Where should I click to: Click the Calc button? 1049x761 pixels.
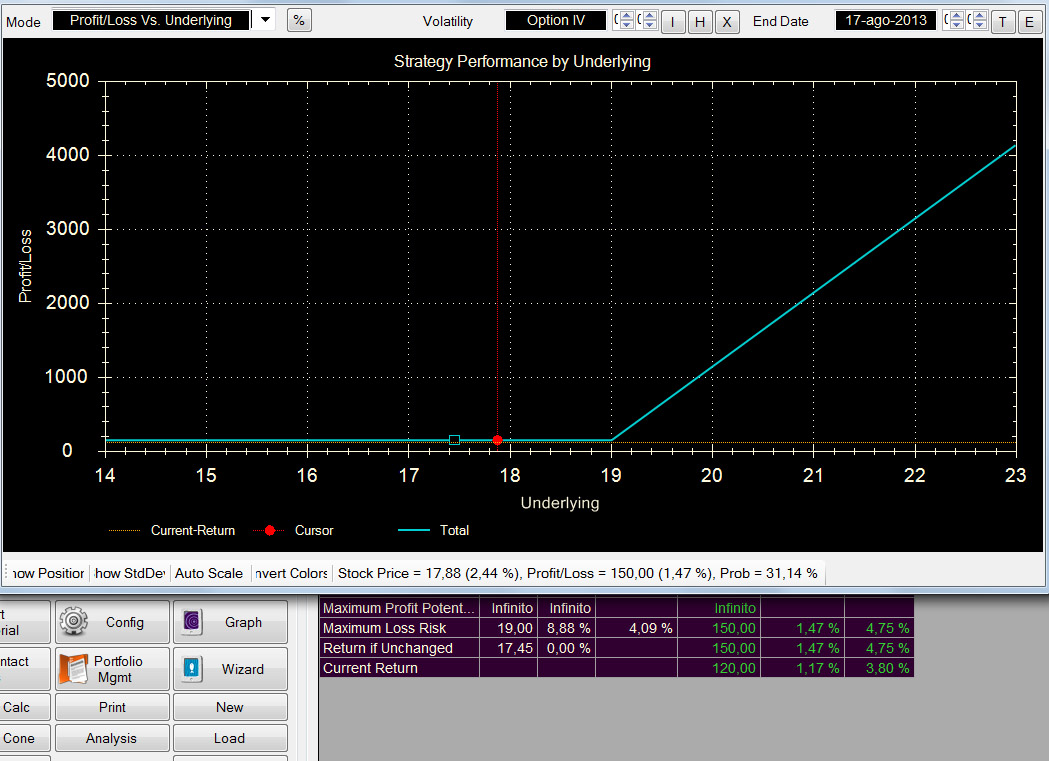click(x=25, y=707)
